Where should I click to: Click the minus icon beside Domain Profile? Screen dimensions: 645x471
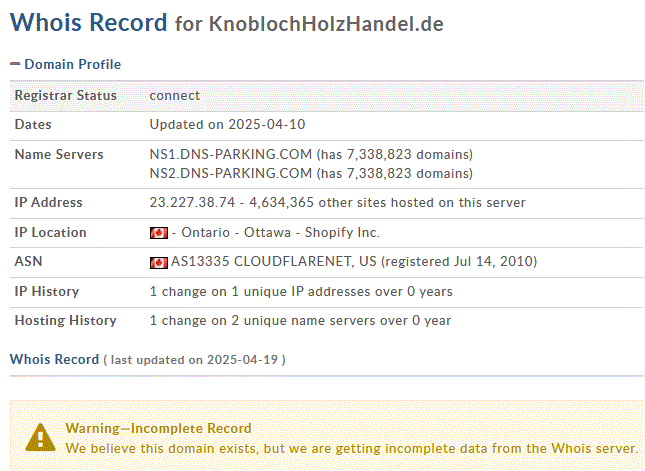click(x=15, y=64)
